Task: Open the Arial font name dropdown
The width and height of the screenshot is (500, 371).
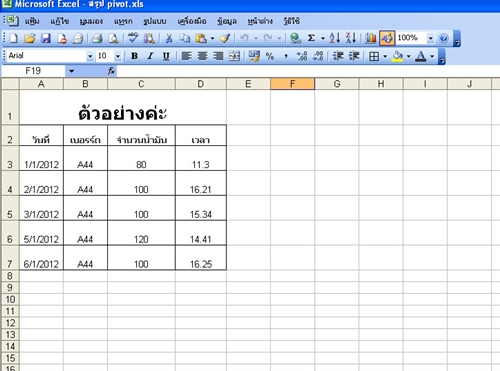Action: [90, 56]
